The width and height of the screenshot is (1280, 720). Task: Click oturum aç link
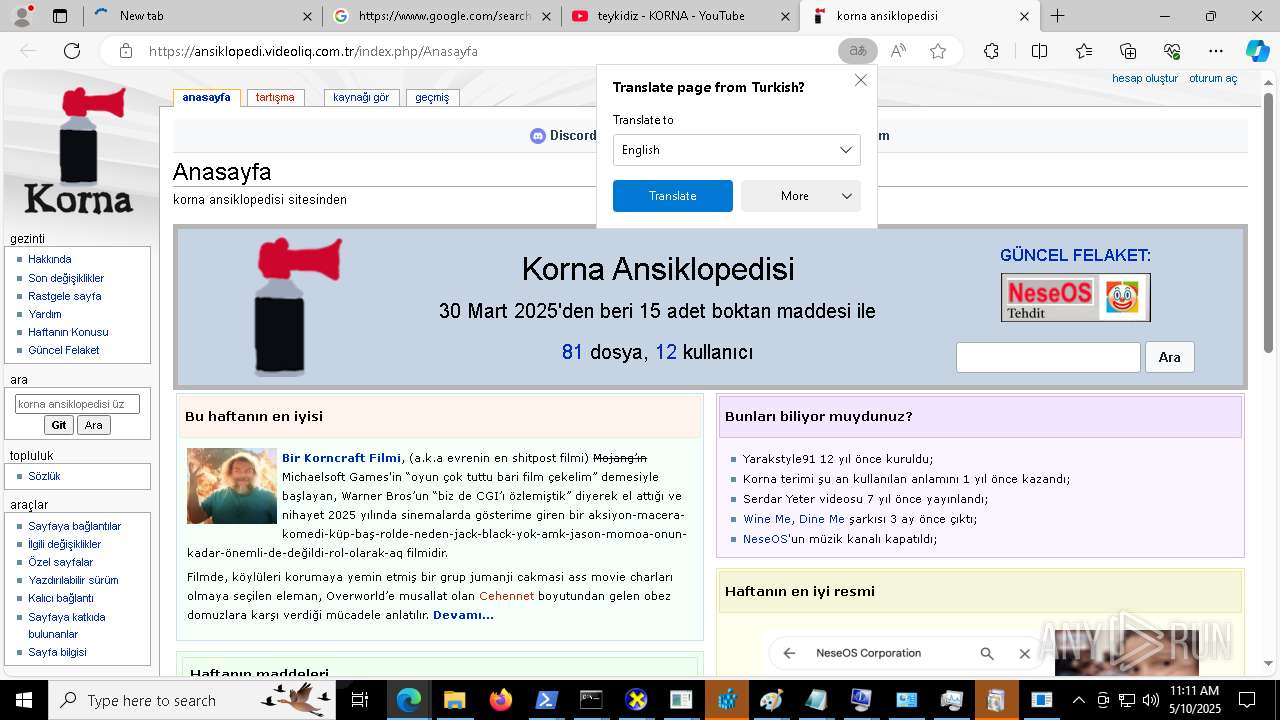click(x=1213, y=79)
